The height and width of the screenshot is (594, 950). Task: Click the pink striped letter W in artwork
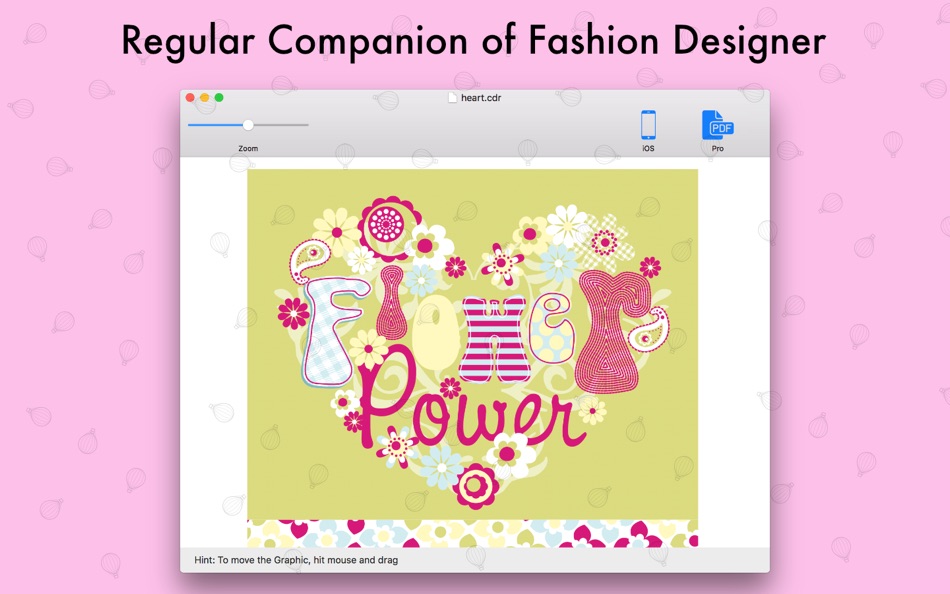click(x=493, y=339)
